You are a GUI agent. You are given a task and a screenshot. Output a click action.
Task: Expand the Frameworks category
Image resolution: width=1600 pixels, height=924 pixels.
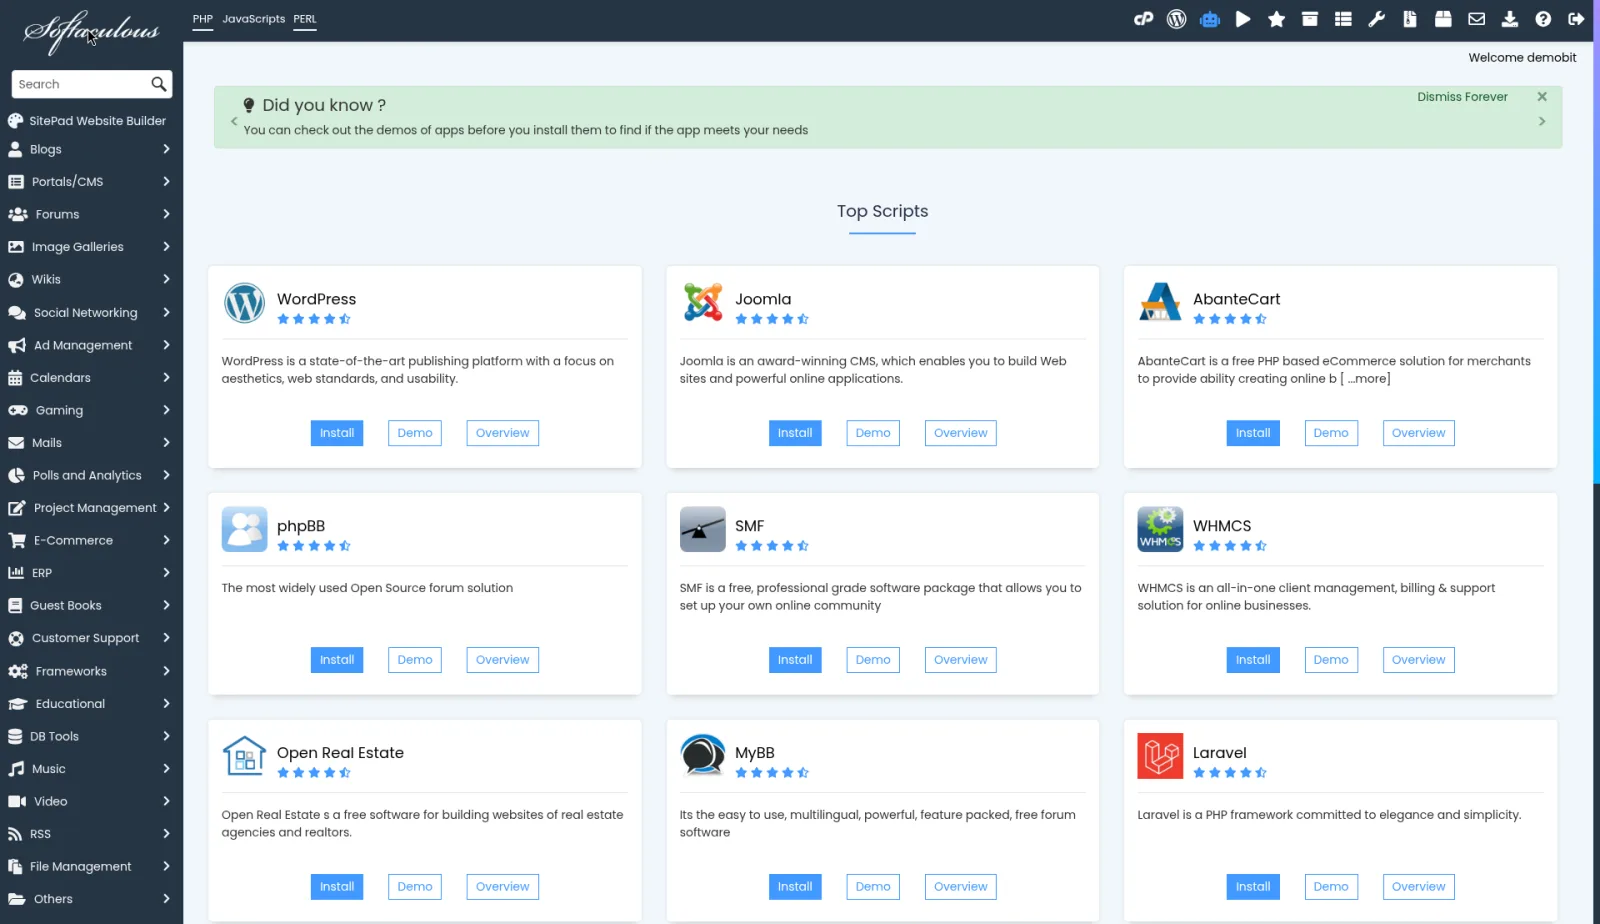tap(90, 671)
